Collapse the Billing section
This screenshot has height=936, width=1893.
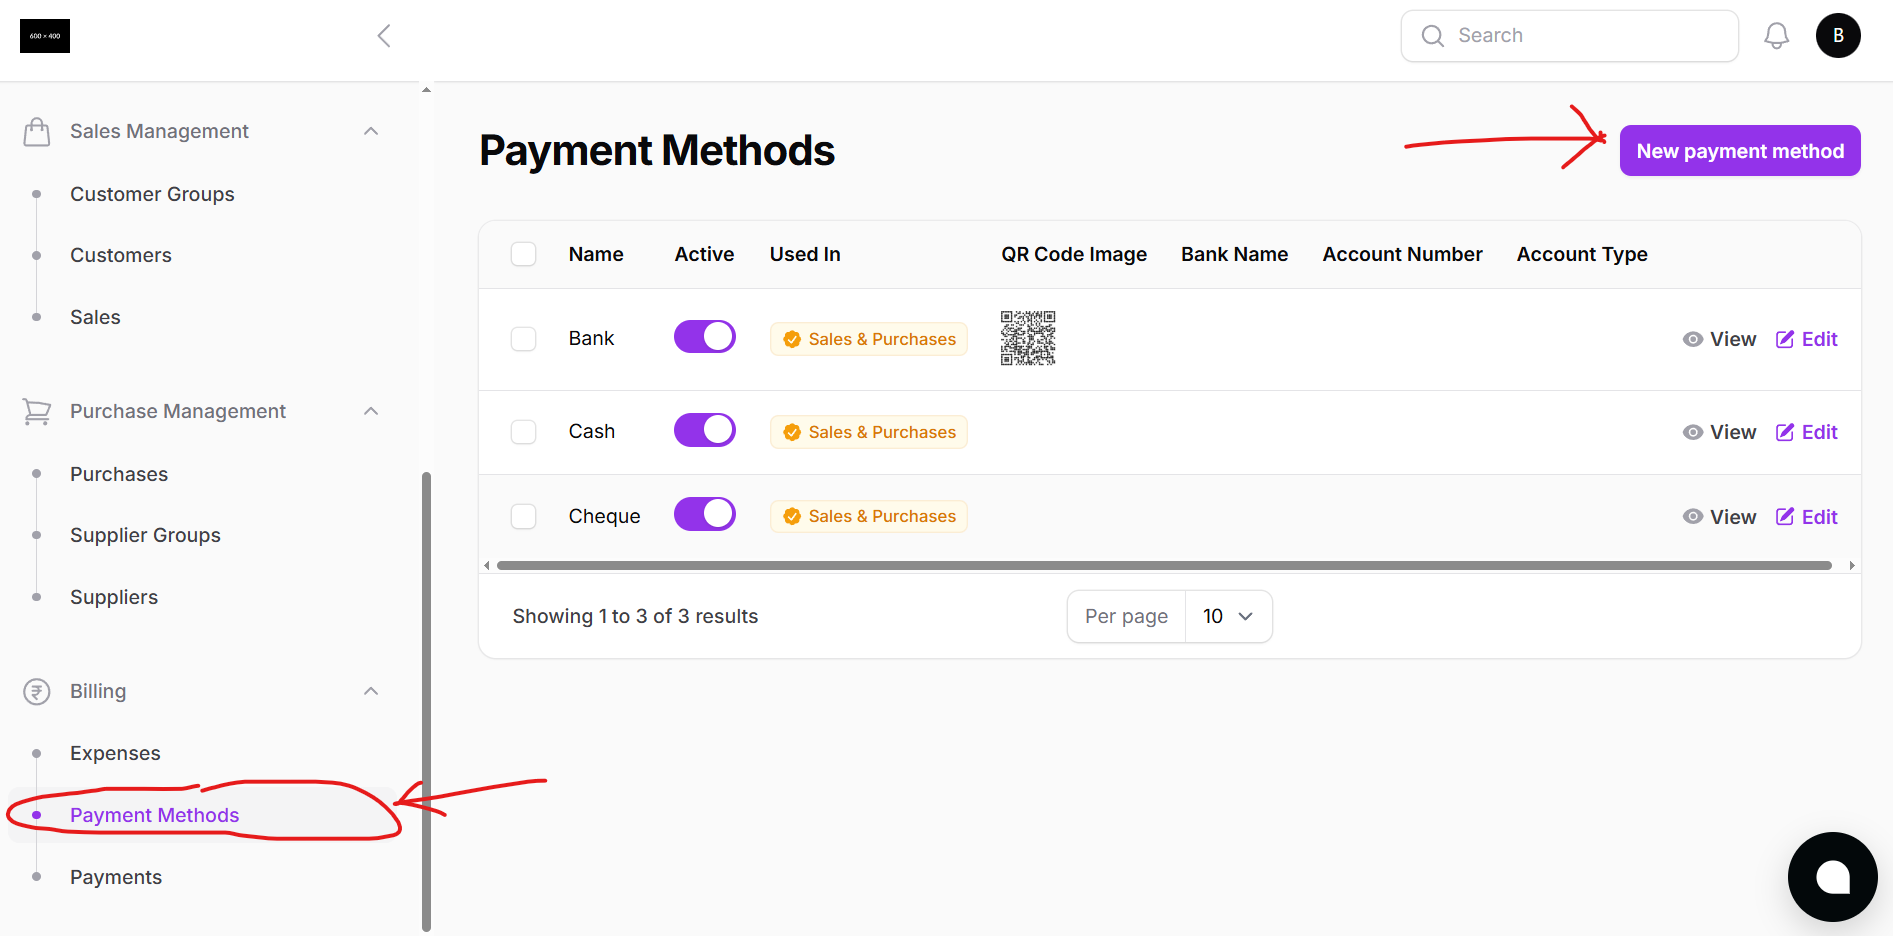371,691
